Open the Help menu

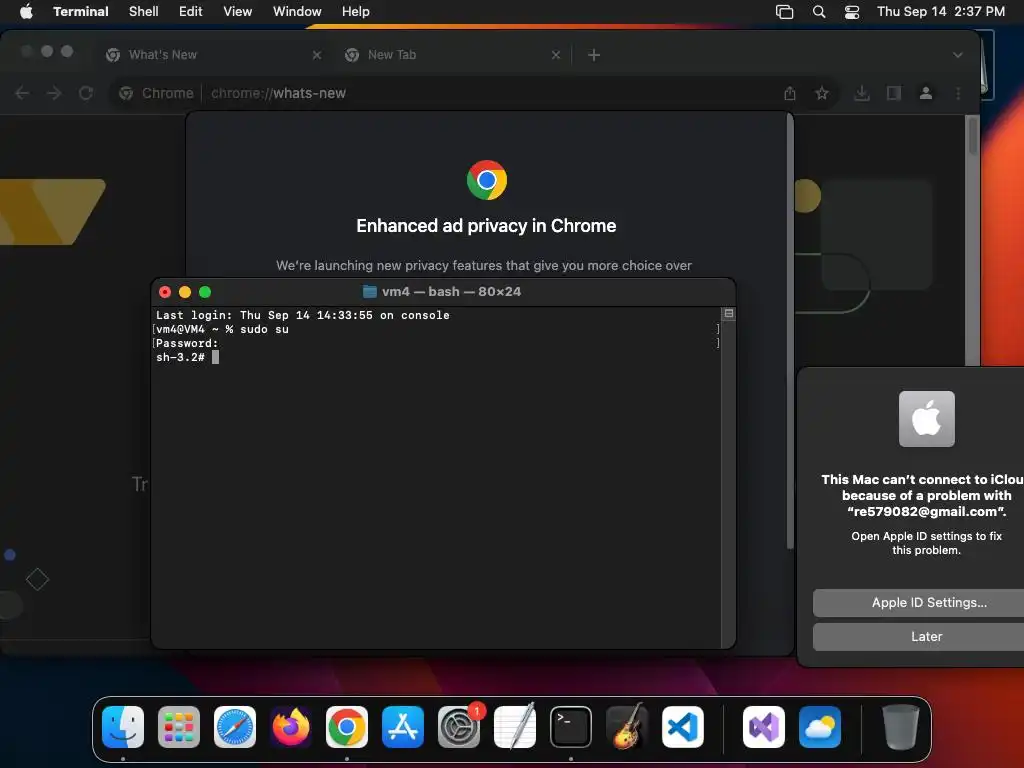point(356,11)
